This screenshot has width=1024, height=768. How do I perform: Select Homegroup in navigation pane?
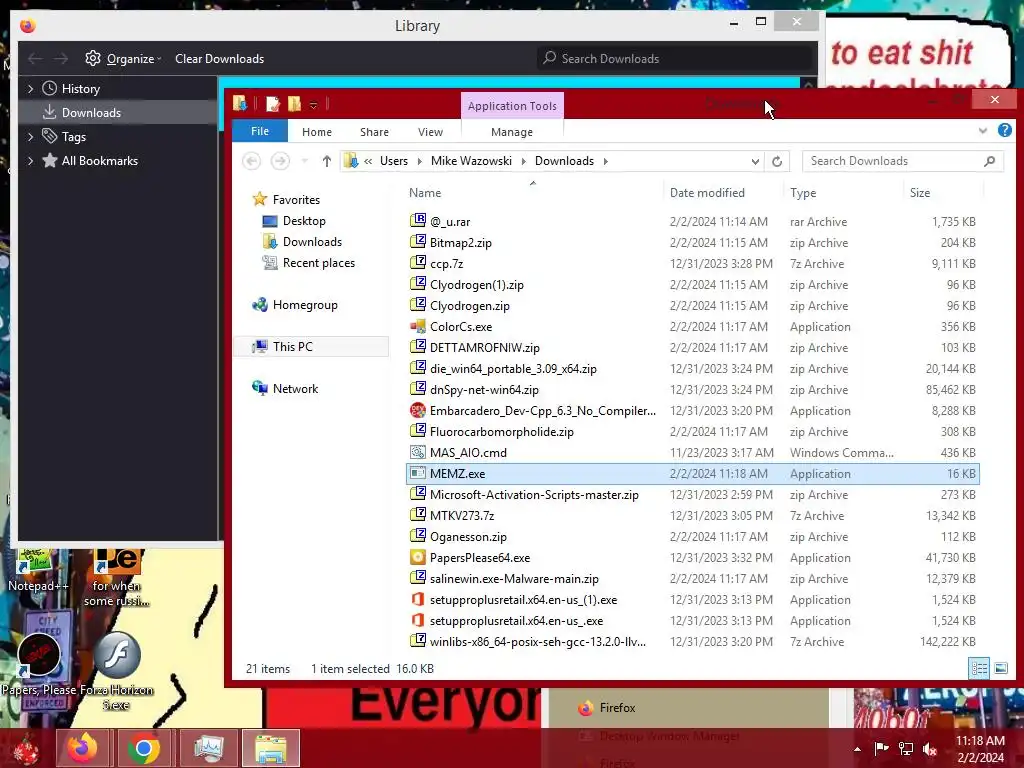tap(305, 304)
